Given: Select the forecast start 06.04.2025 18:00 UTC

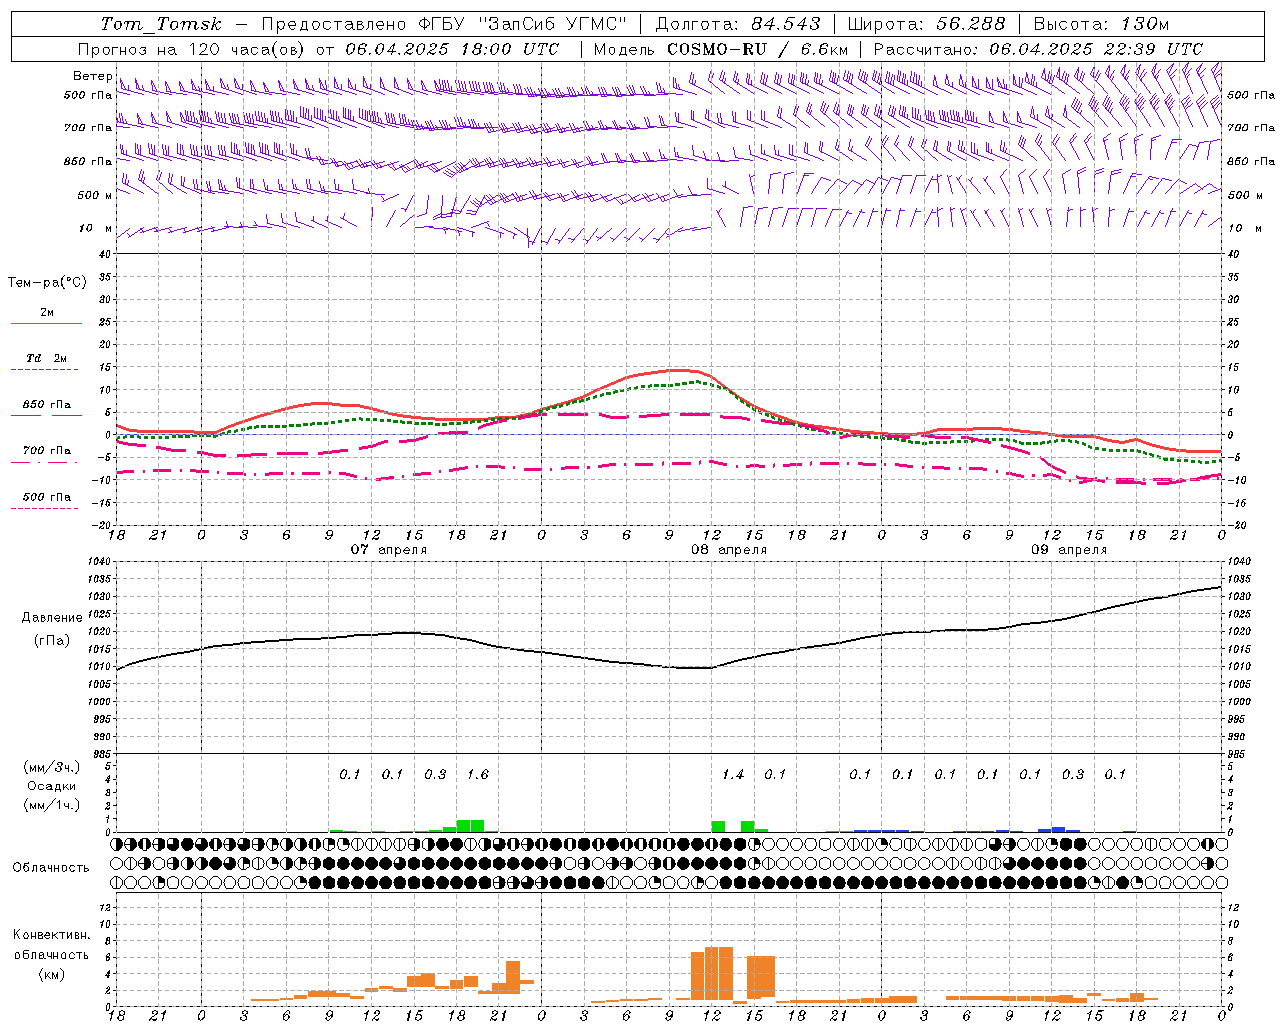Looking at the screenshot, I should point(452,49).
